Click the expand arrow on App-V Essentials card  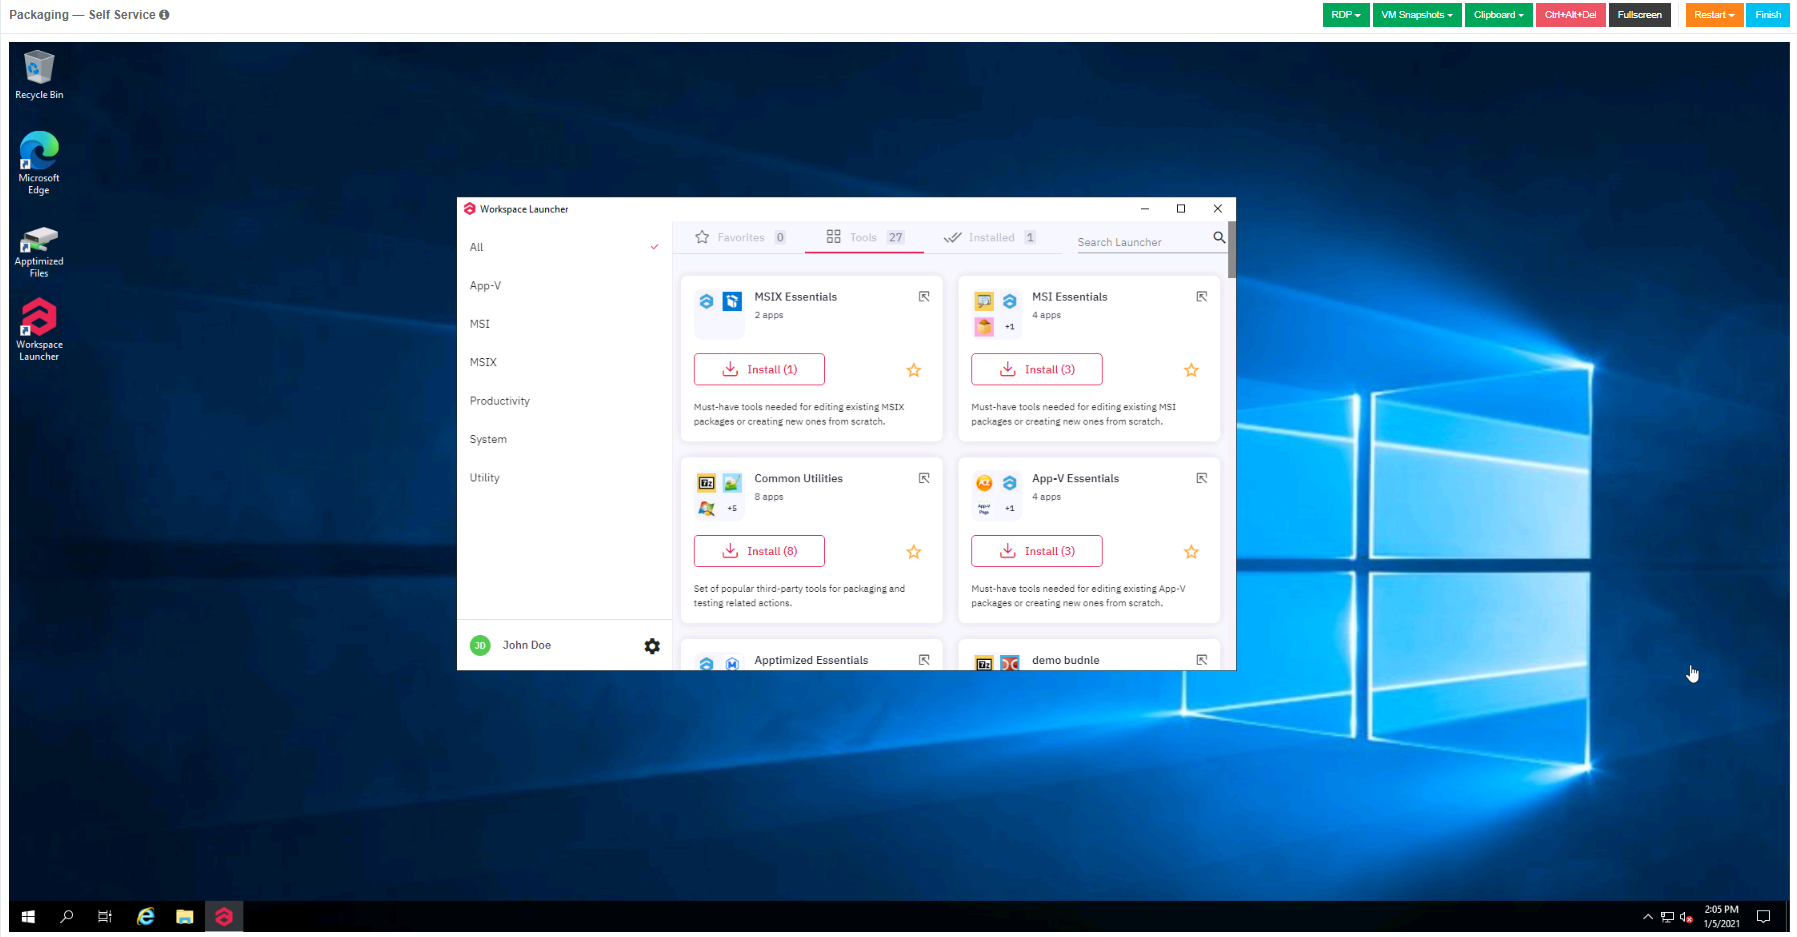tap(1201, 478)
